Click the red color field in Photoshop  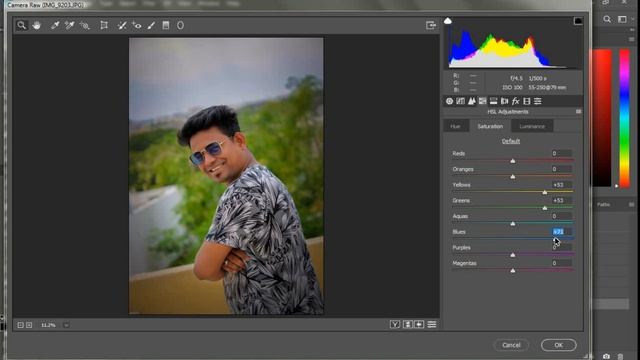[602, 118]
